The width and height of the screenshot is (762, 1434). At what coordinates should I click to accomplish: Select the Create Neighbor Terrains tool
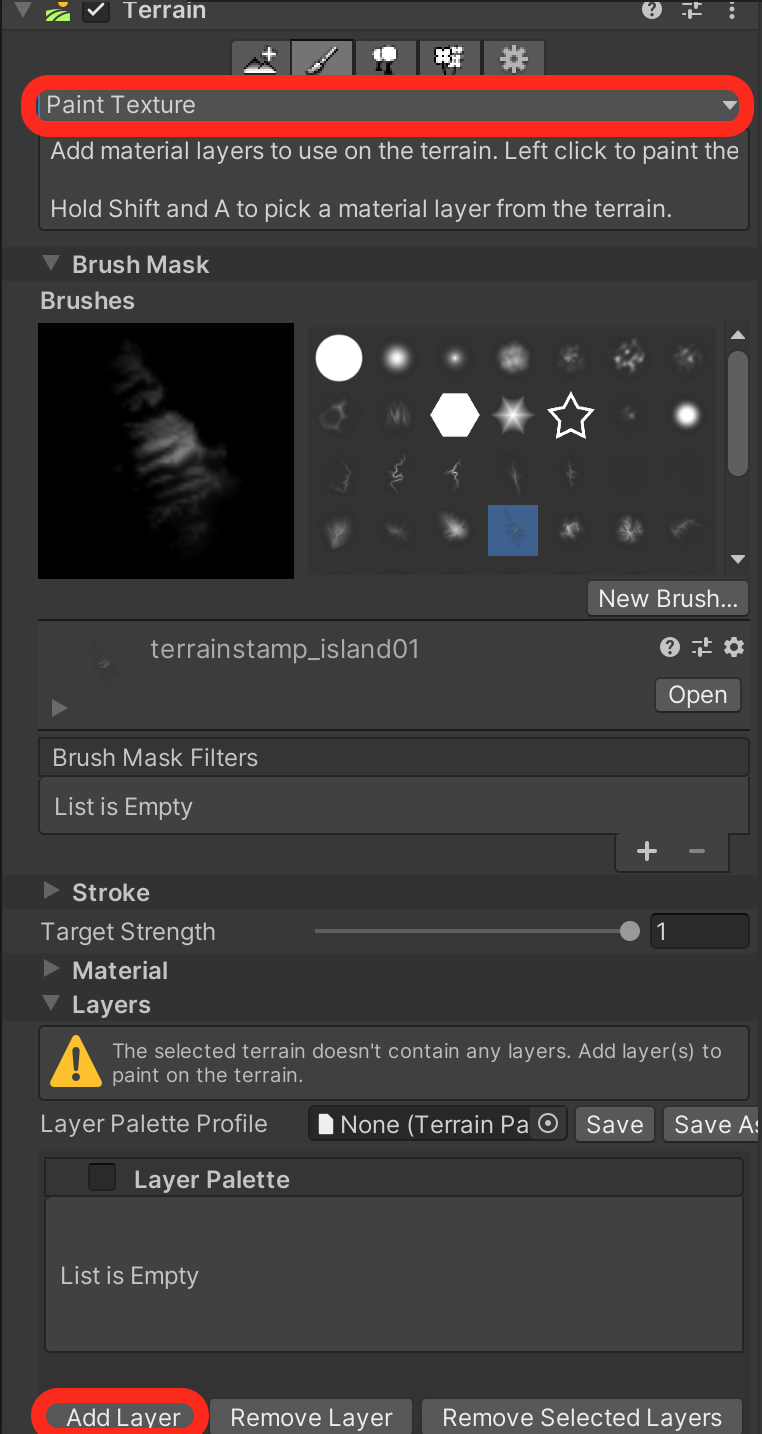coord(260,59)
